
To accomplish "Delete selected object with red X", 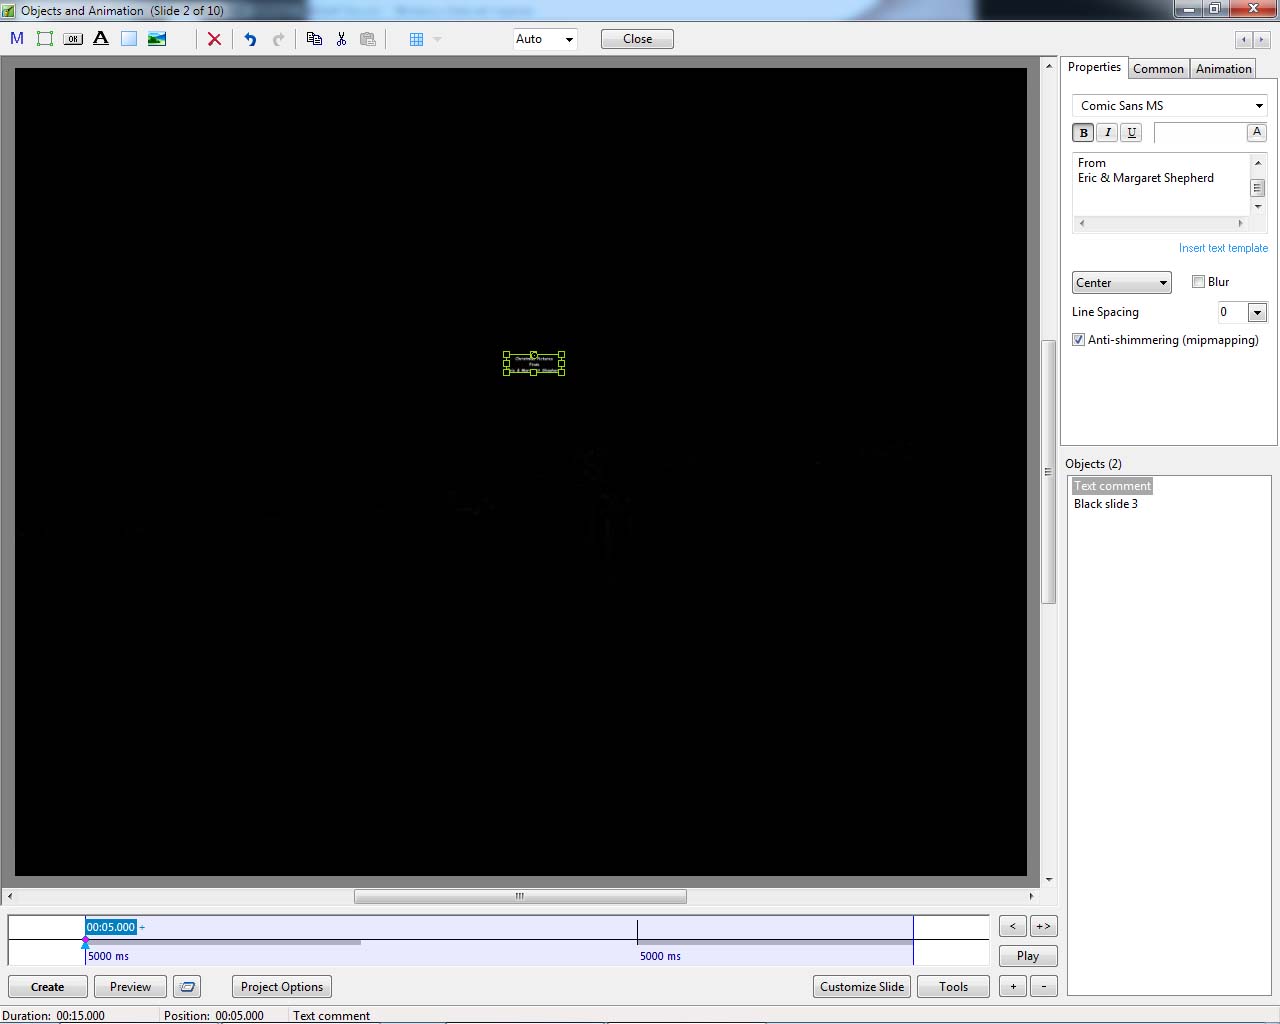I will pos(214,39).
